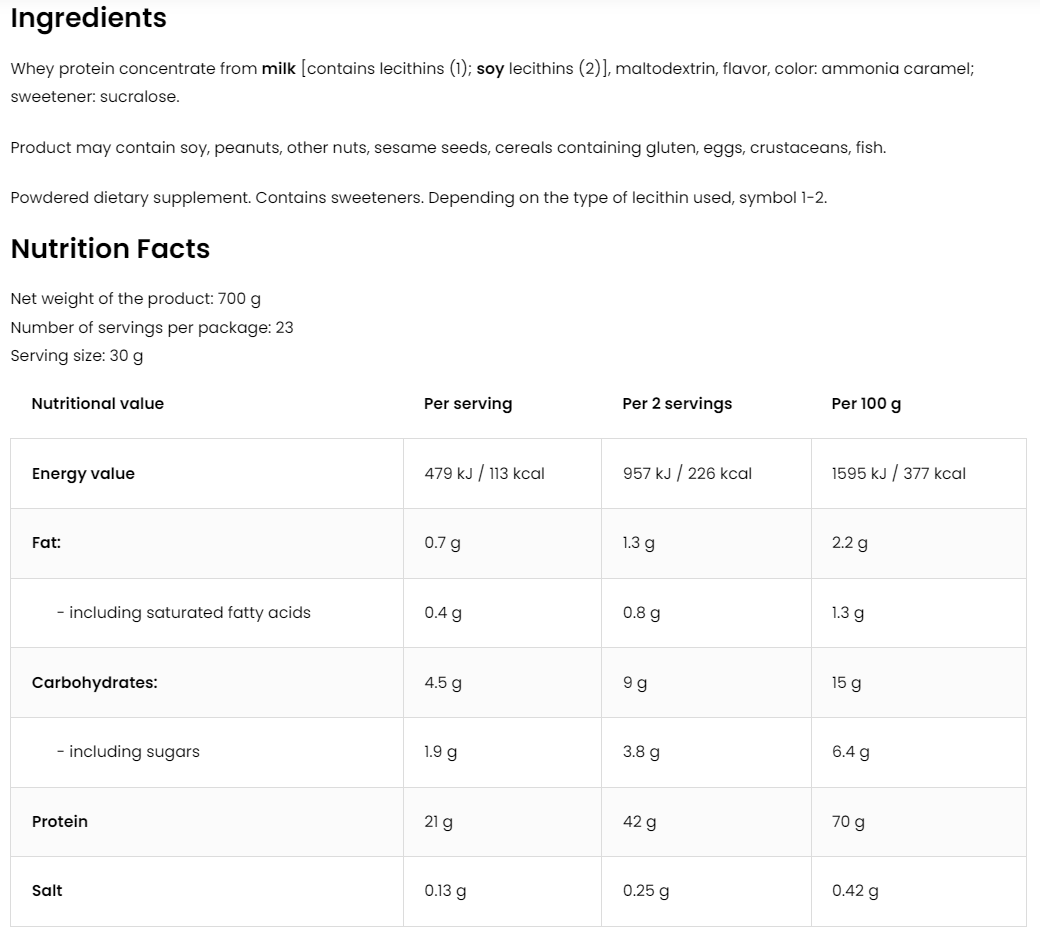Click the including sugars row label
1040x936 pixels.
pos(128,752)
